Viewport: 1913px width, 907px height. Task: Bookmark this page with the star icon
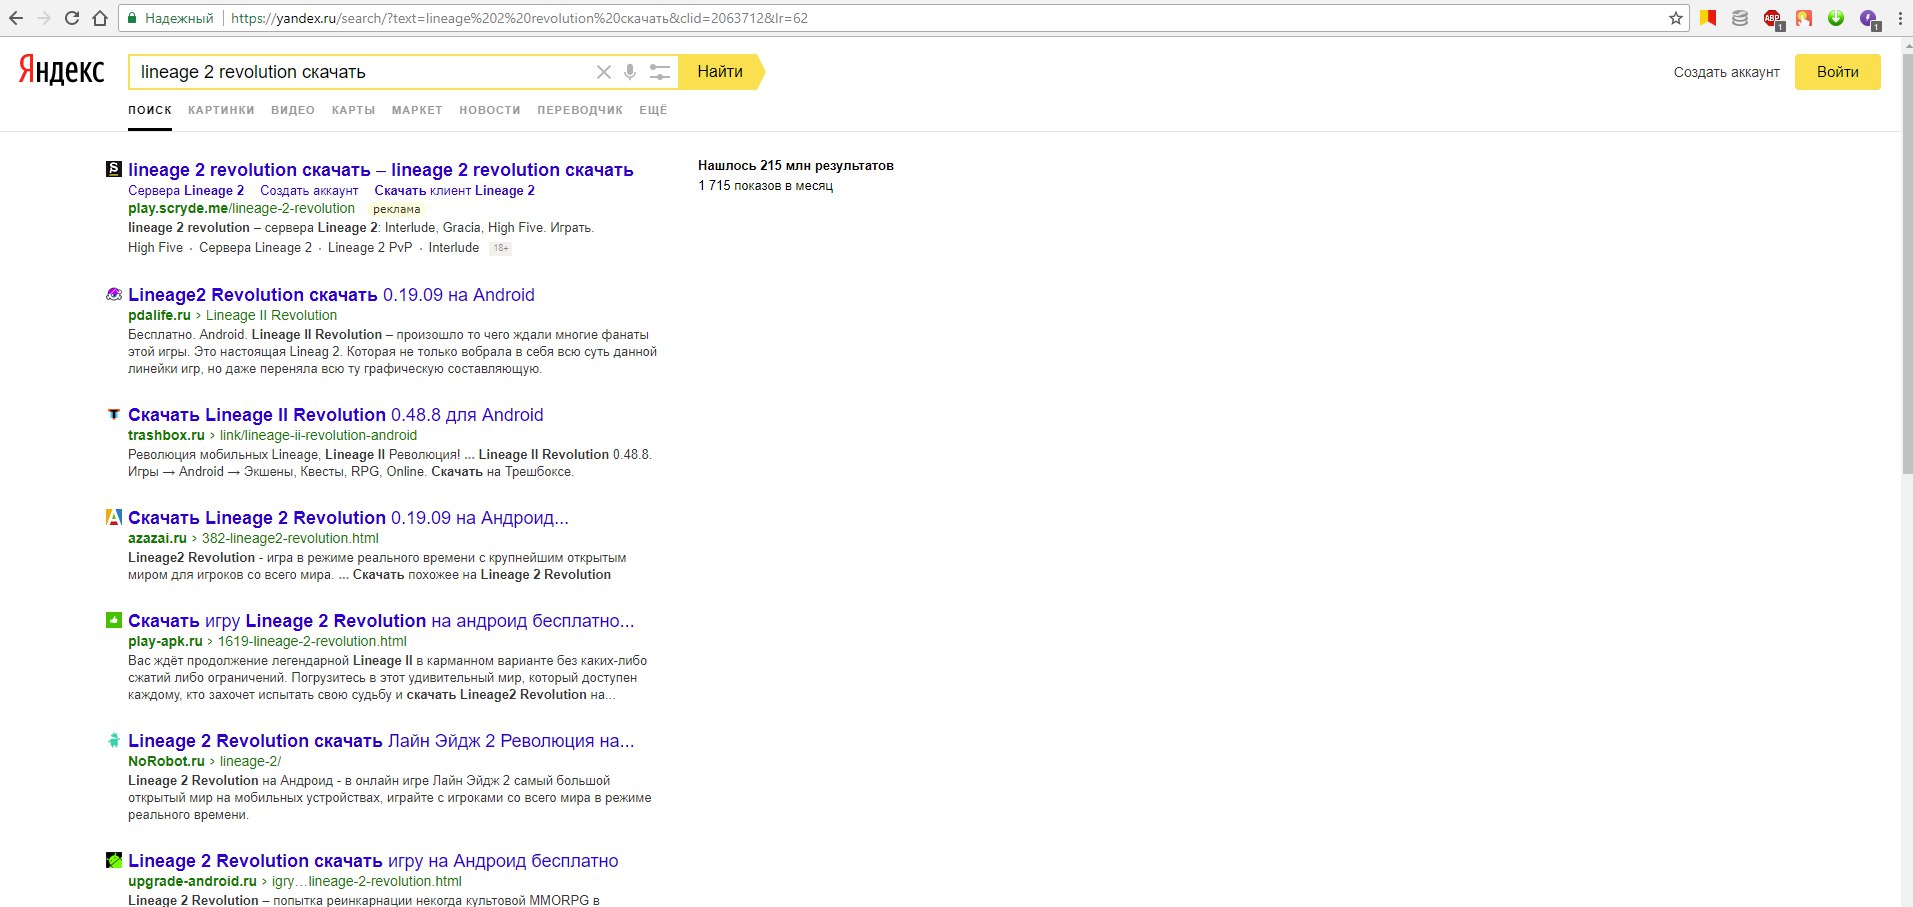pyautogui.click(x=1676, y=18)
